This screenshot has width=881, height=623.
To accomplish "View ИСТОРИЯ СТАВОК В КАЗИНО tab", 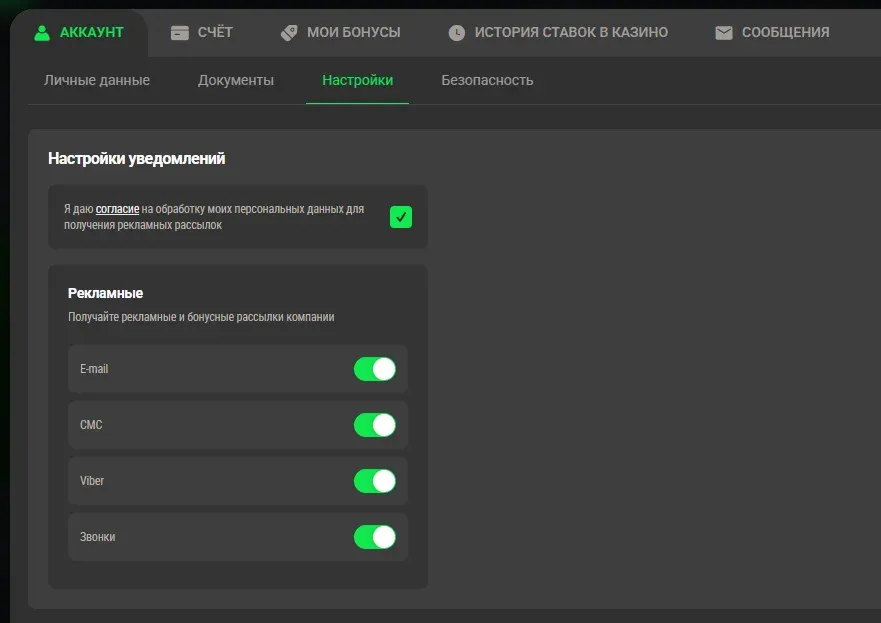I will pos(558,33).
